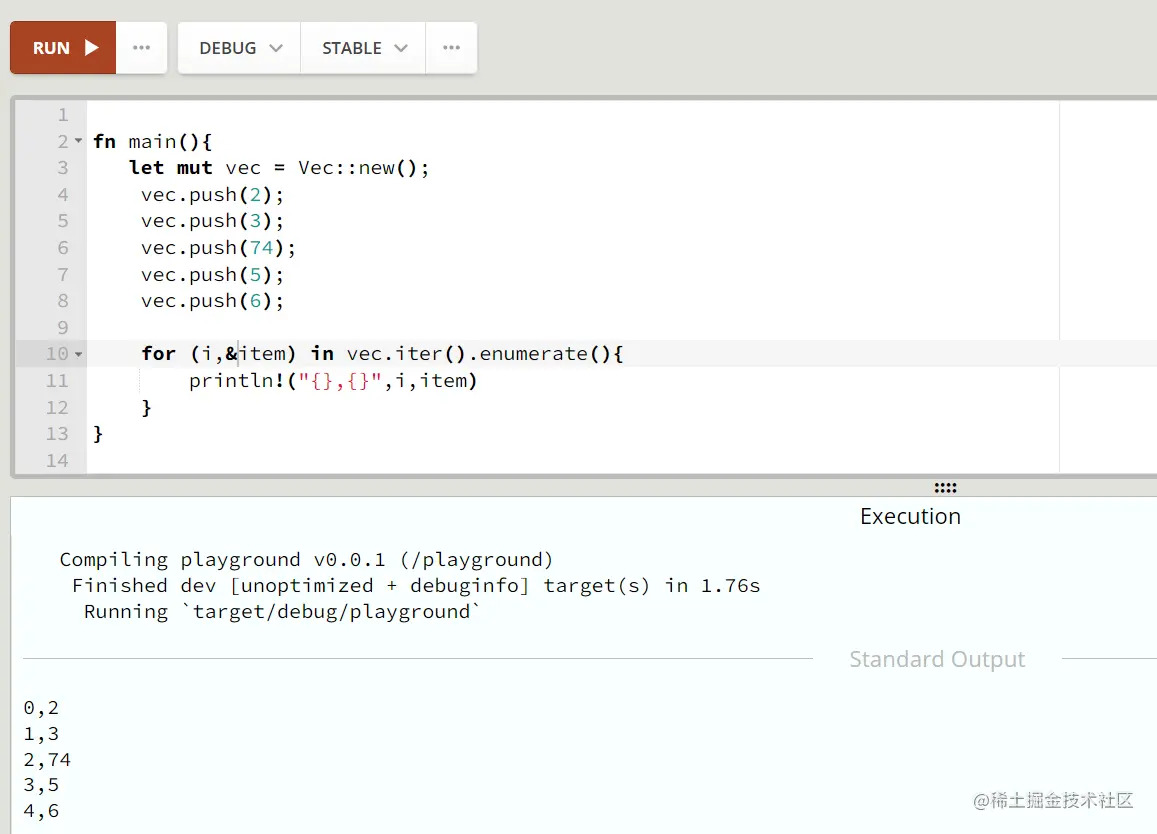Open the ellipsis menu beside STABLE
The width and height of the screenshot is (1157, 834).
451,48
